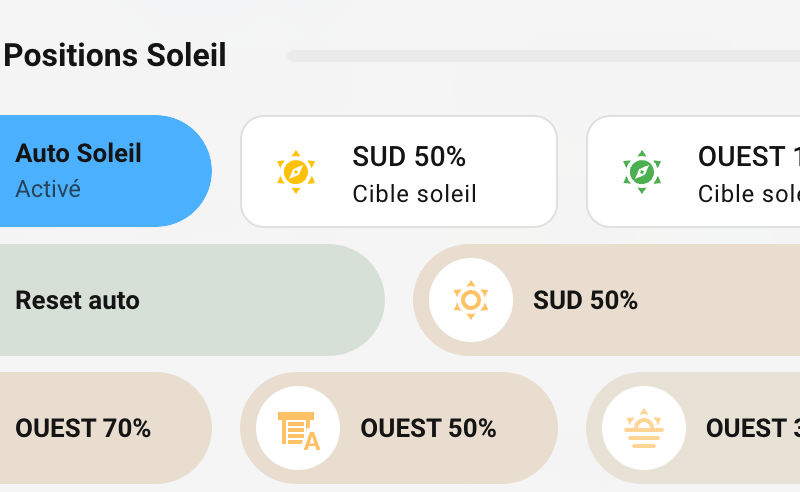This screenshot has height=492, width=800.
Task: Select the OUEST 70% position
Action: tap(83, 428)
